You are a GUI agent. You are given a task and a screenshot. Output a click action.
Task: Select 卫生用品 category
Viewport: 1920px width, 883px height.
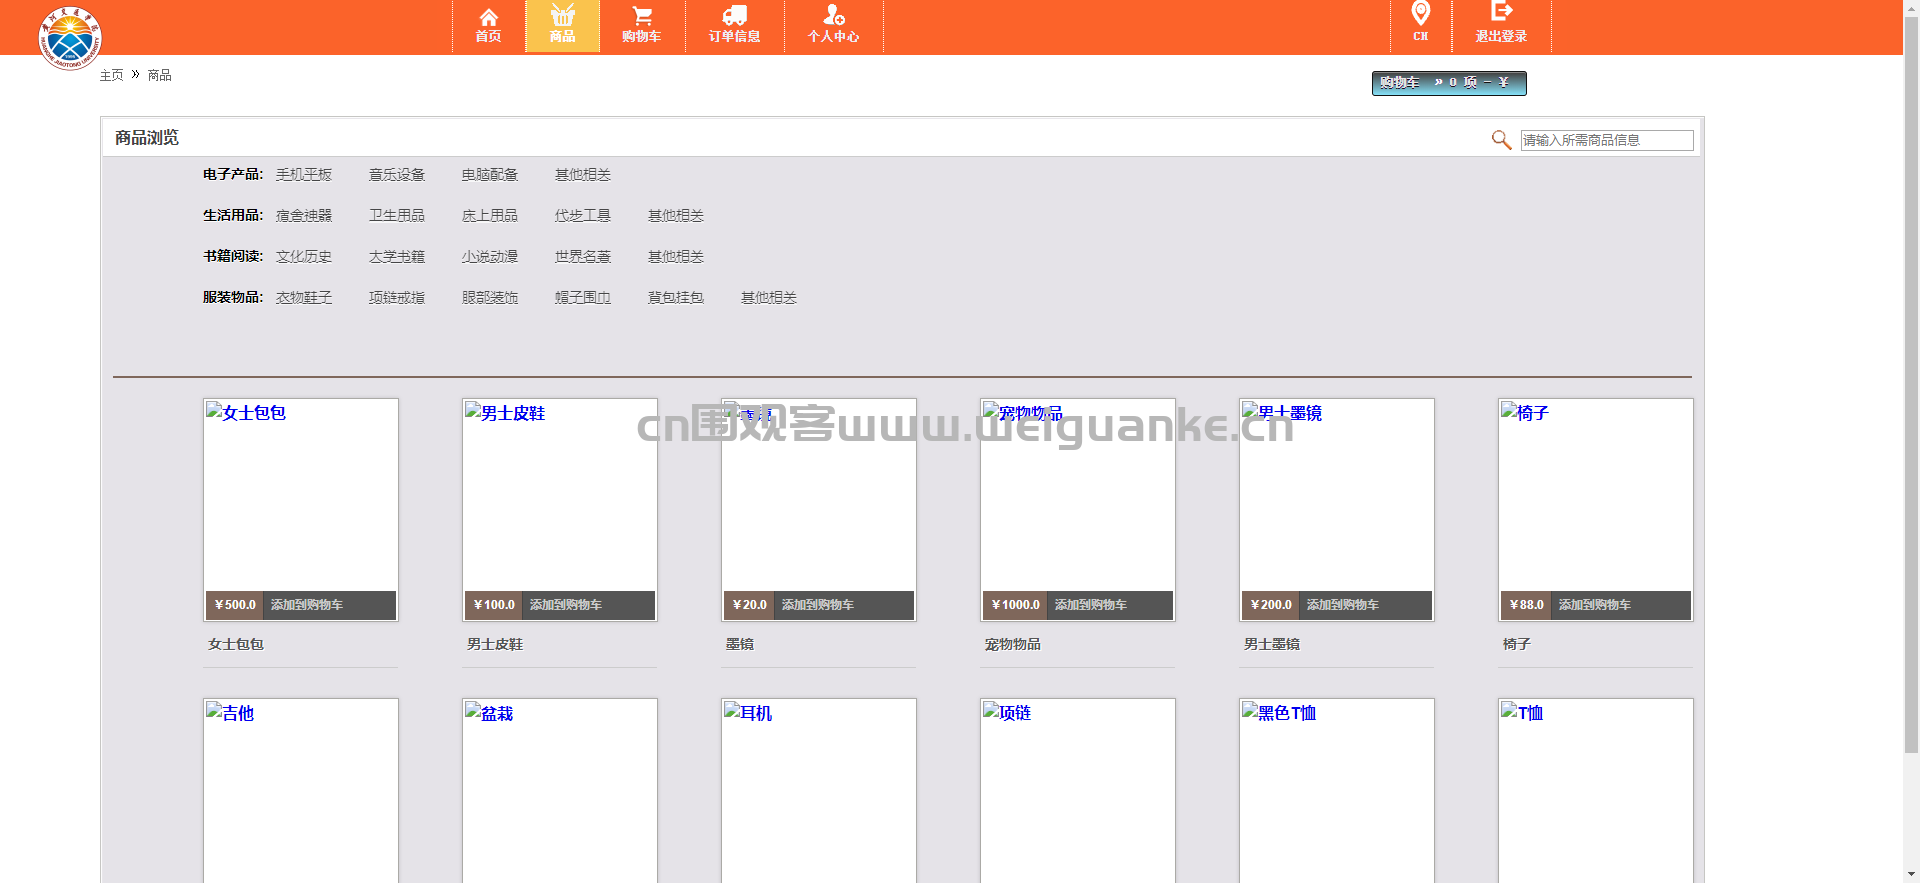click(x=397, y=215)
